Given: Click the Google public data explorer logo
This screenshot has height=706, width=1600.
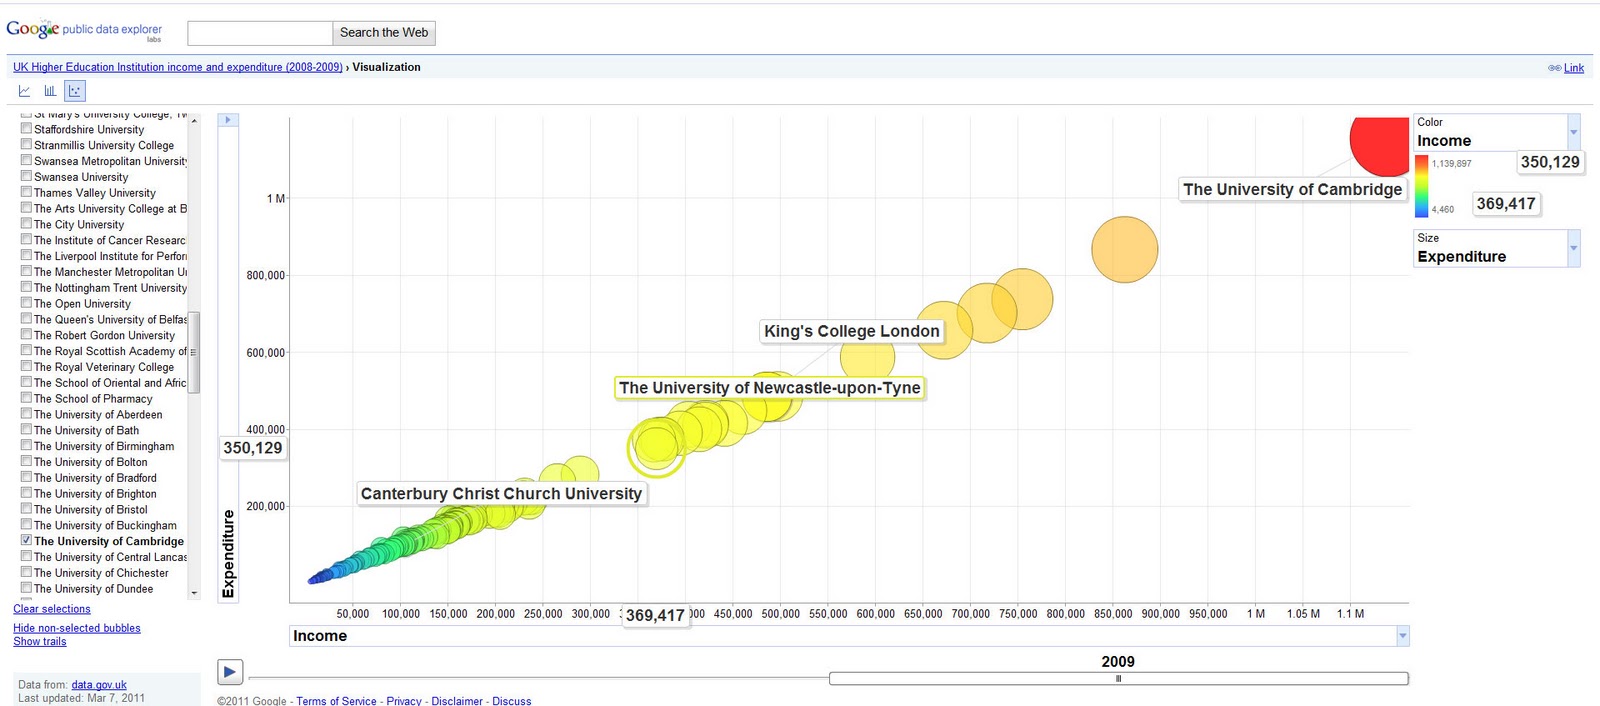Looking at the screenshot, I should pos(84,30).
